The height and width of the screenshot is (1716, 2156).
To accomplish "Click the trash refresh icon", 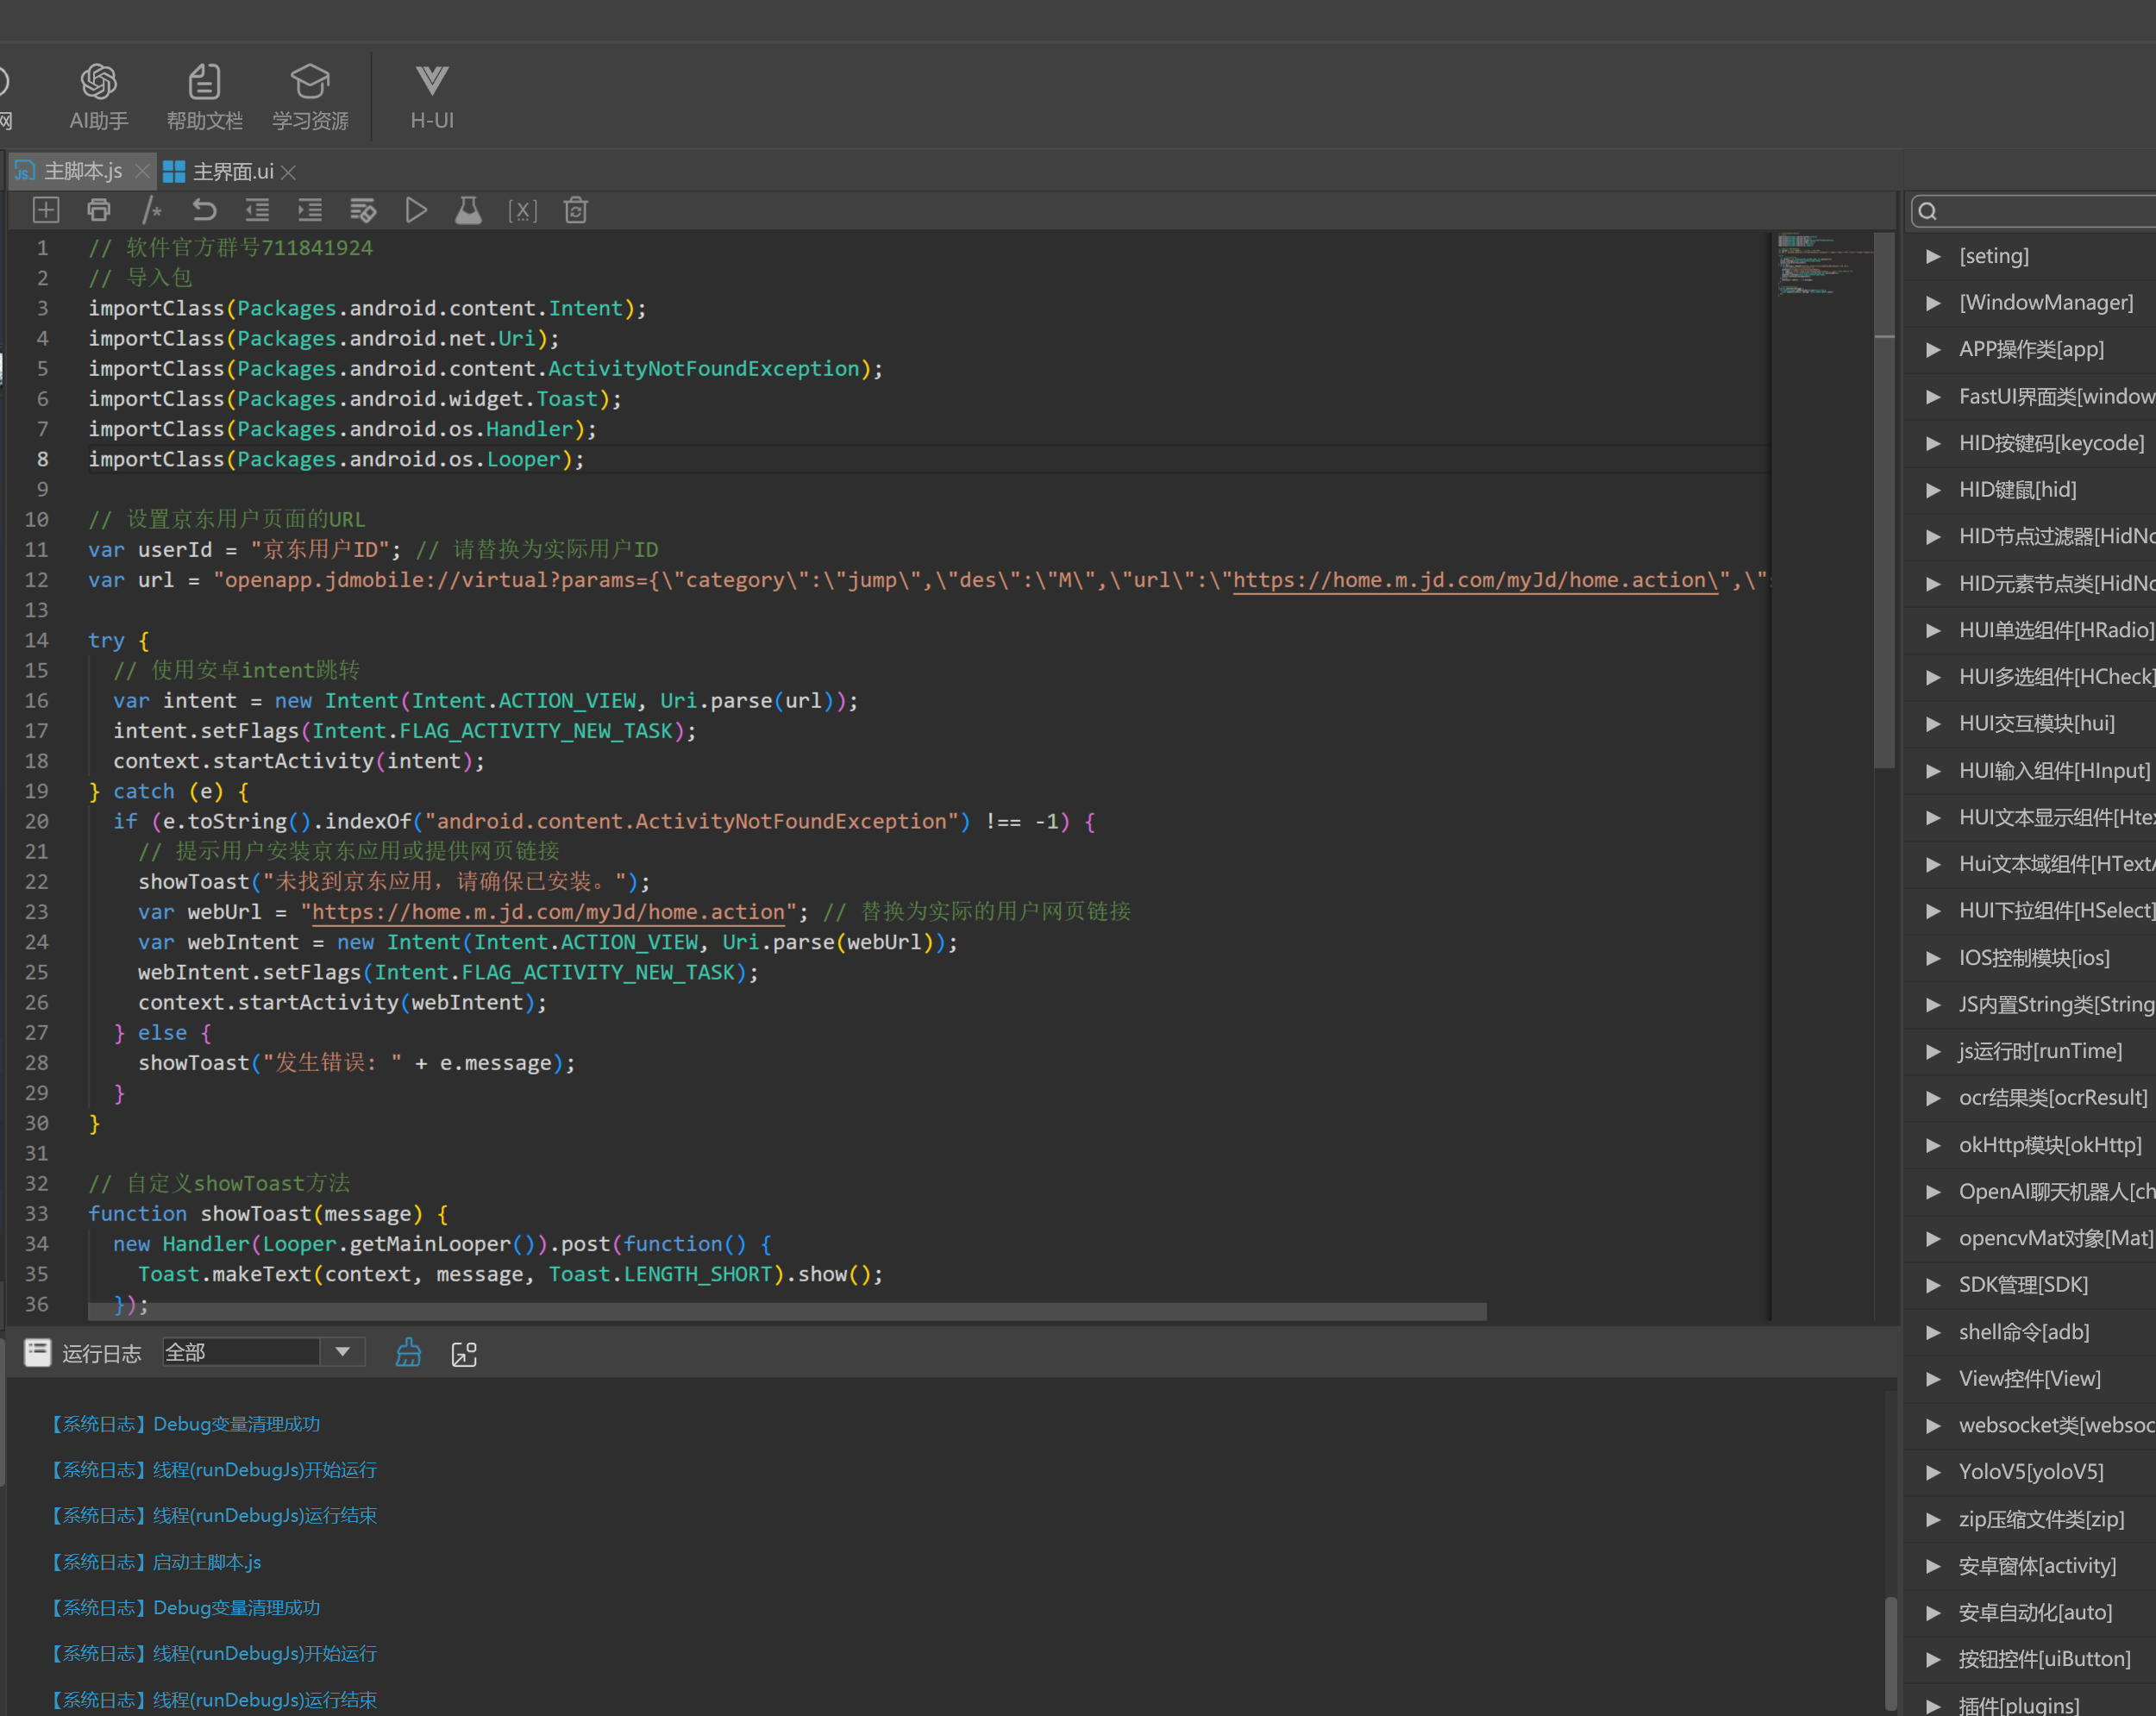I will click(x=575, y=210).
